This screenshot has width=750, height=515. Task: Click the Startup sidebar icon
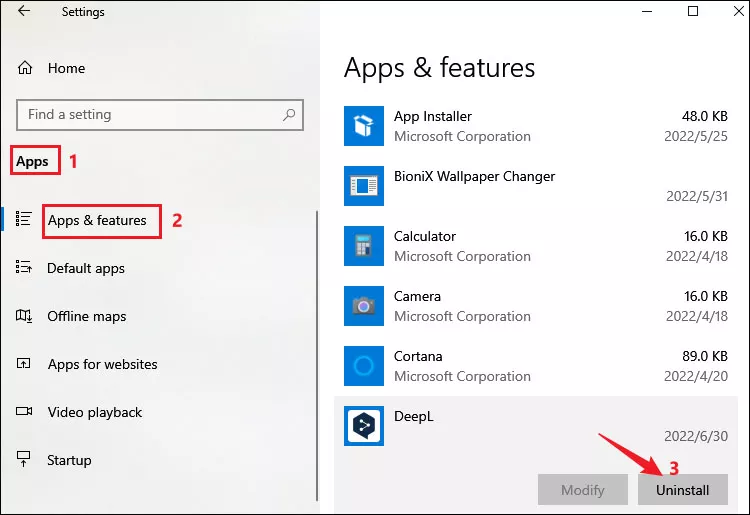tap(23, 459)
